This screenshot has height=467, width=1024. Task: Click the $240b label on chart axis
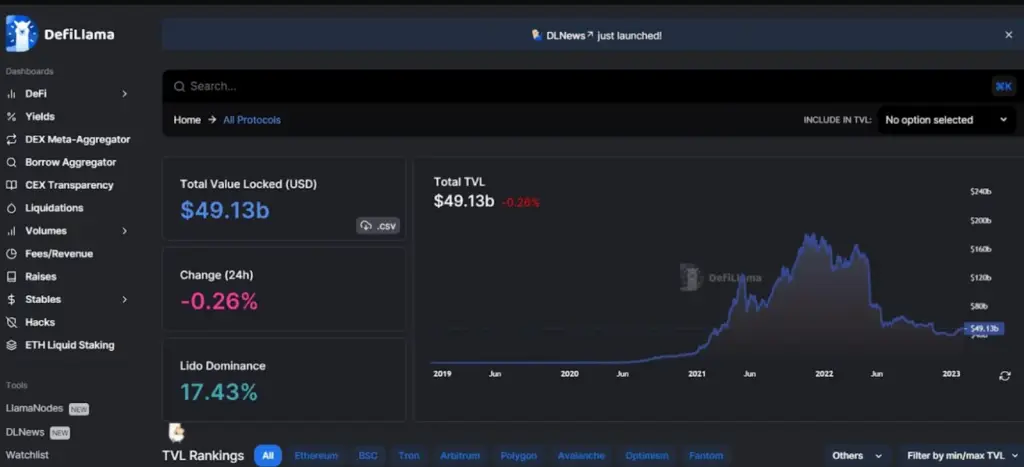coord(981,192)
